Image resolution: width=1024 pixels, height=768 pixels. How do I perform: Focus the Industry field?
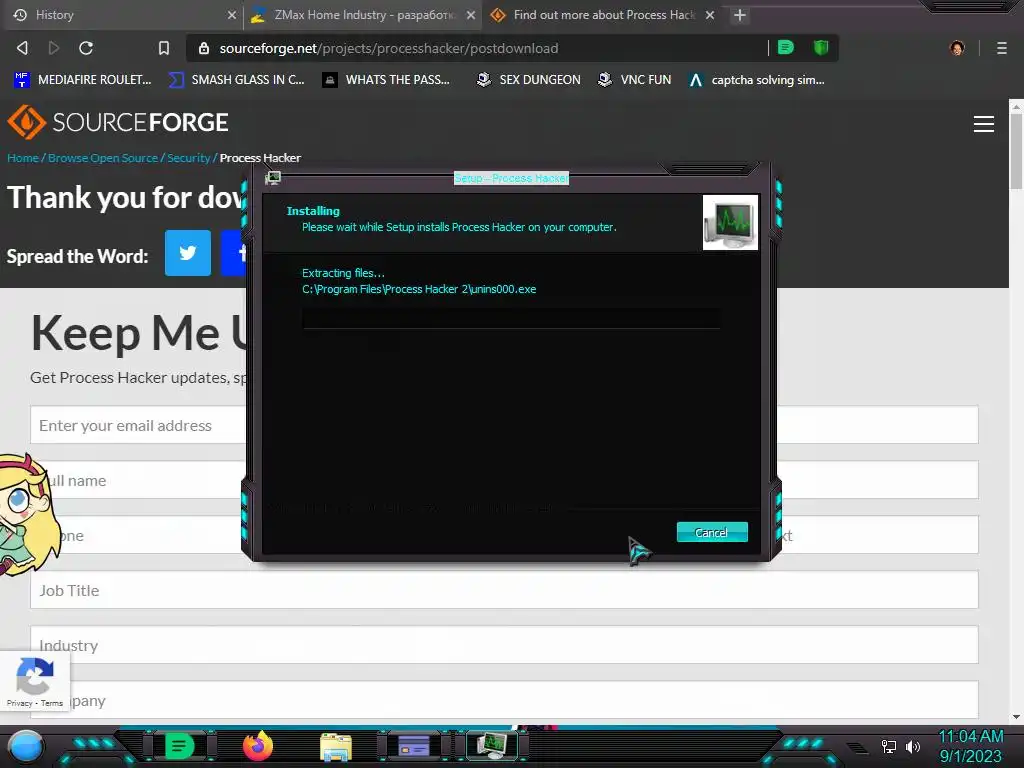pyautogui.click(x=504, y=645)
